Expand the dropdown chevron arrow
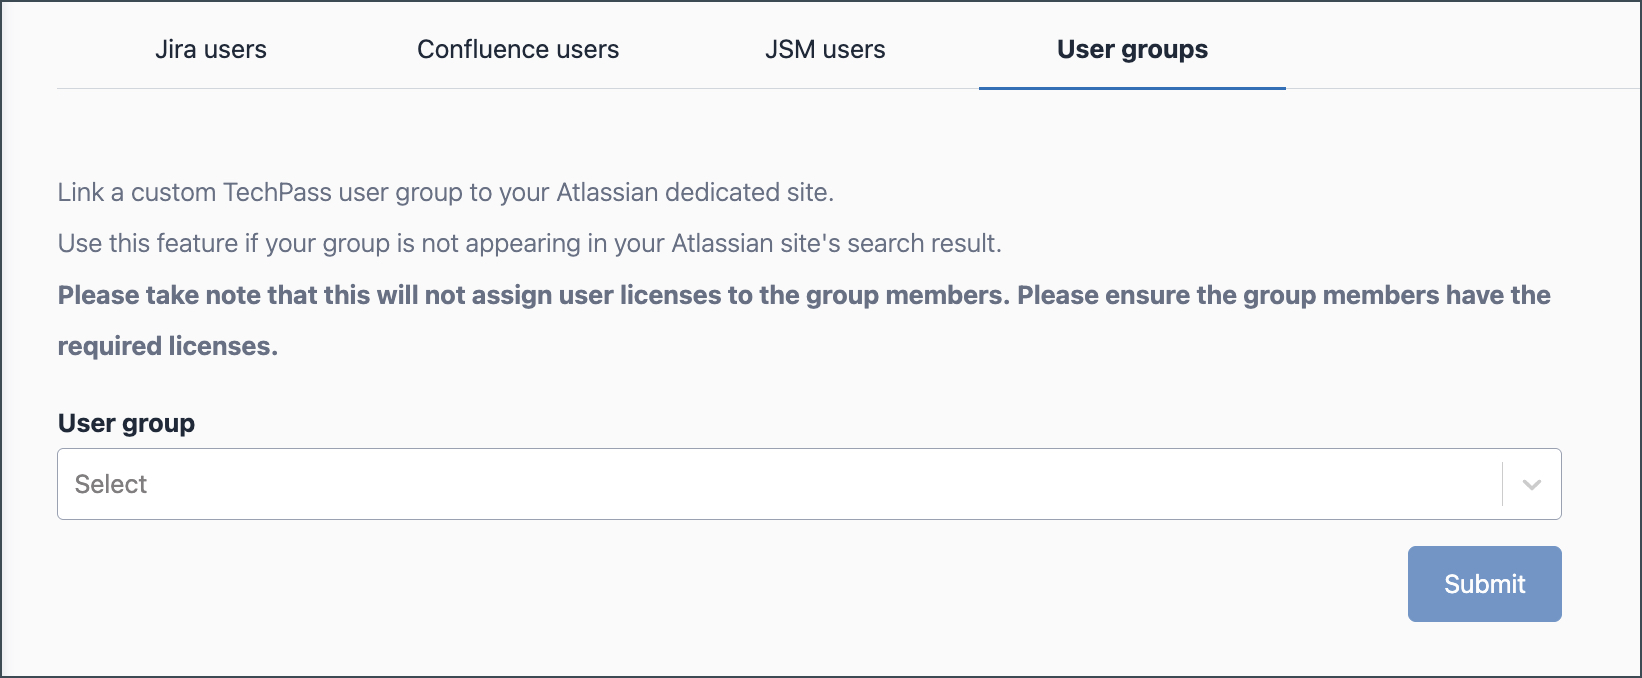Image resolution: width=1642 pixels, height=678 pixels. point(1531,485)
